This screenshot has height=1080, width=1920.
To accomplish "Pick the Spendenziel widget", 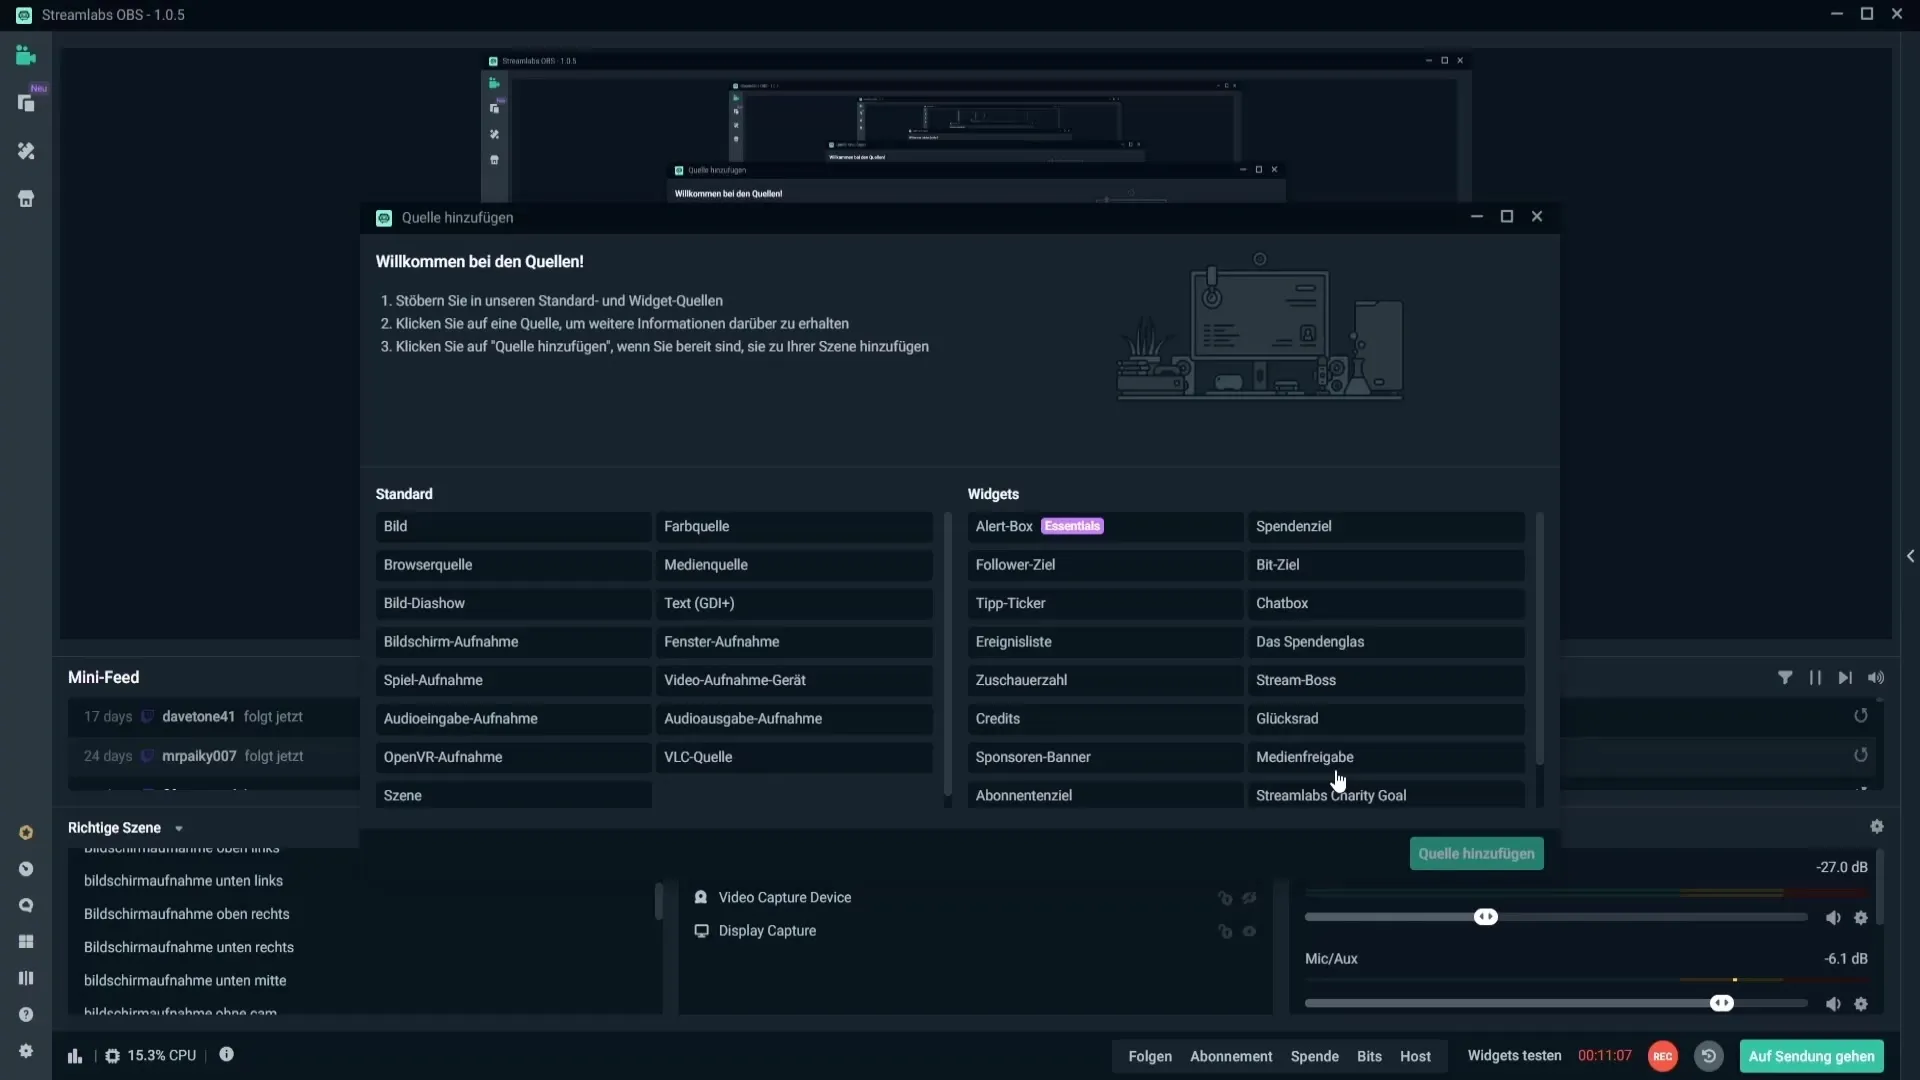I will tap(1386, 527).
